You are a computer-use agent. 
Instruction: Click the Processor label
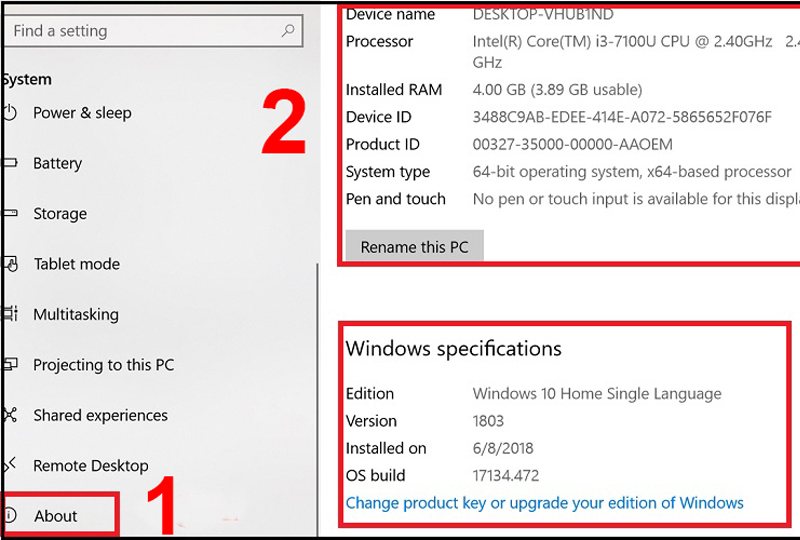(x=379, y=41)
